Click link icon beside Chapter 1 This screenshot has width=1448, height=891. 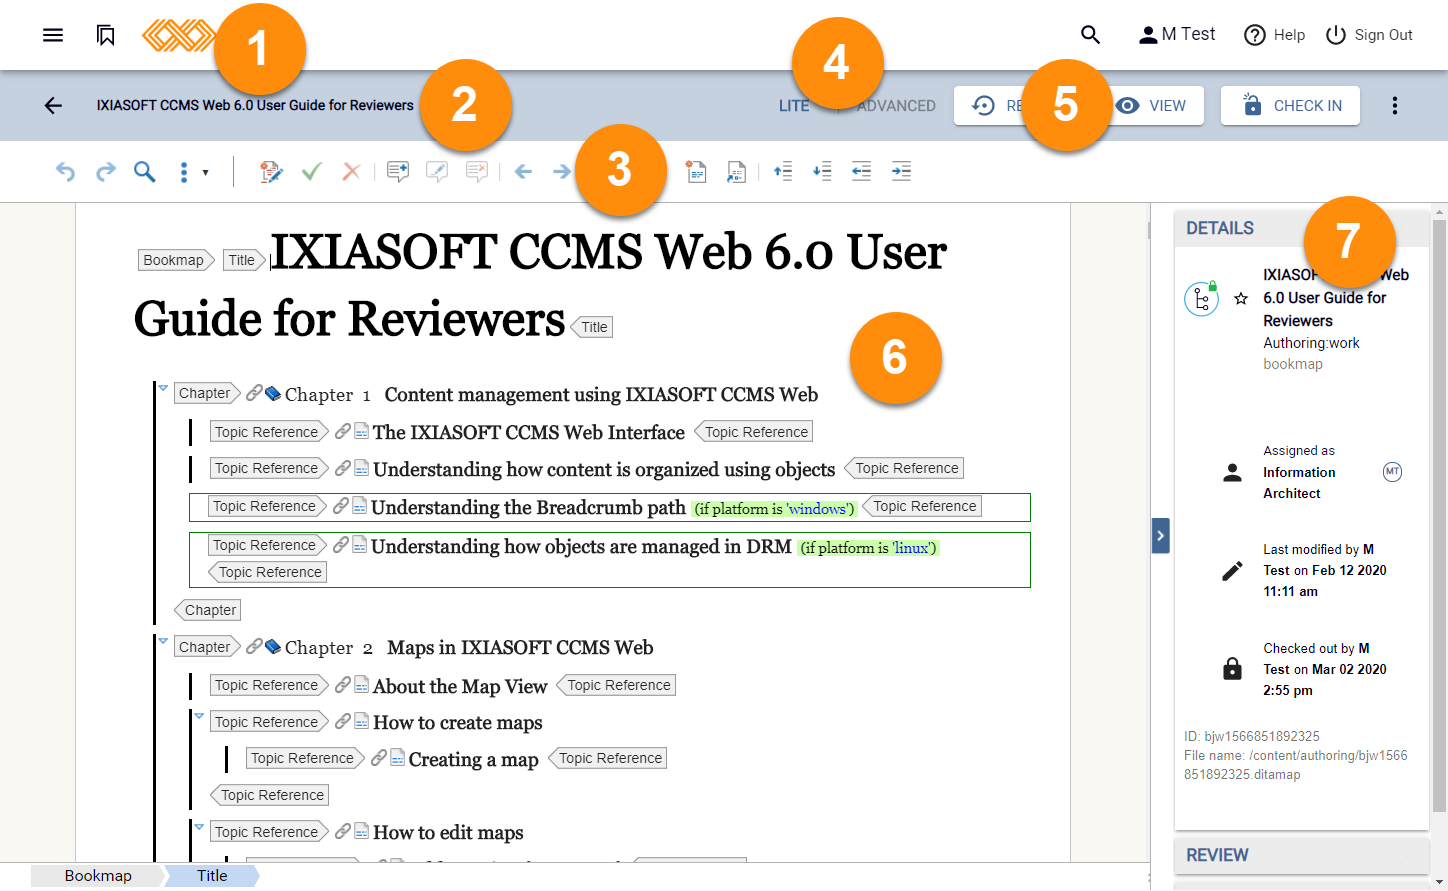254,393
